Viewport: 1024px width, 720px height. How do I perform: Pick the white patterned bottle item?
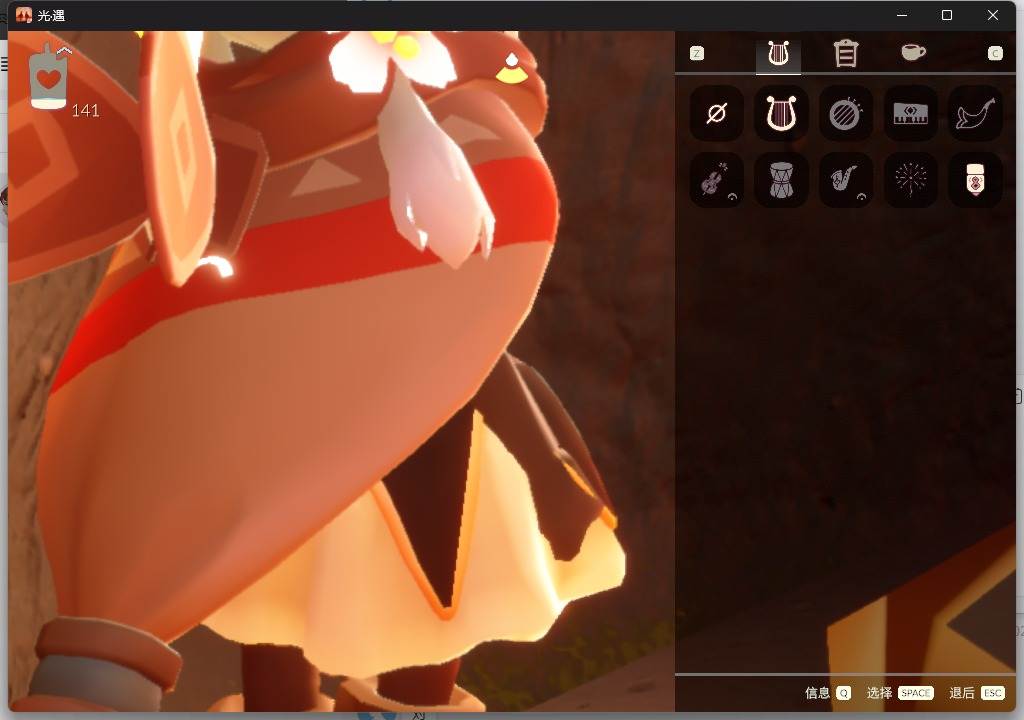(x=974, y=180)
